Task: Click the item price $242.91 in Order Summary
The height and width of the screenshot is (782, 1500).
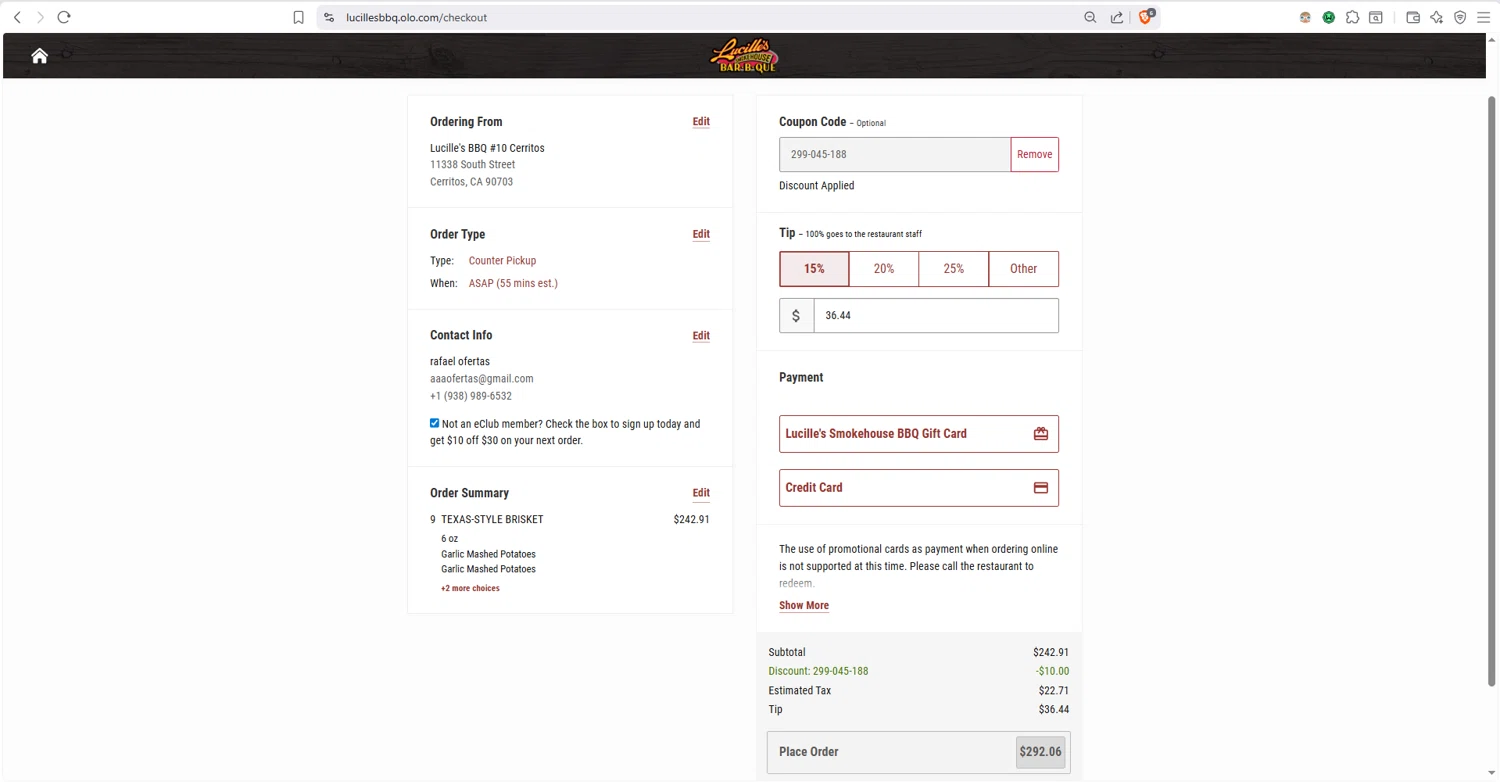Action: point(691,520)
